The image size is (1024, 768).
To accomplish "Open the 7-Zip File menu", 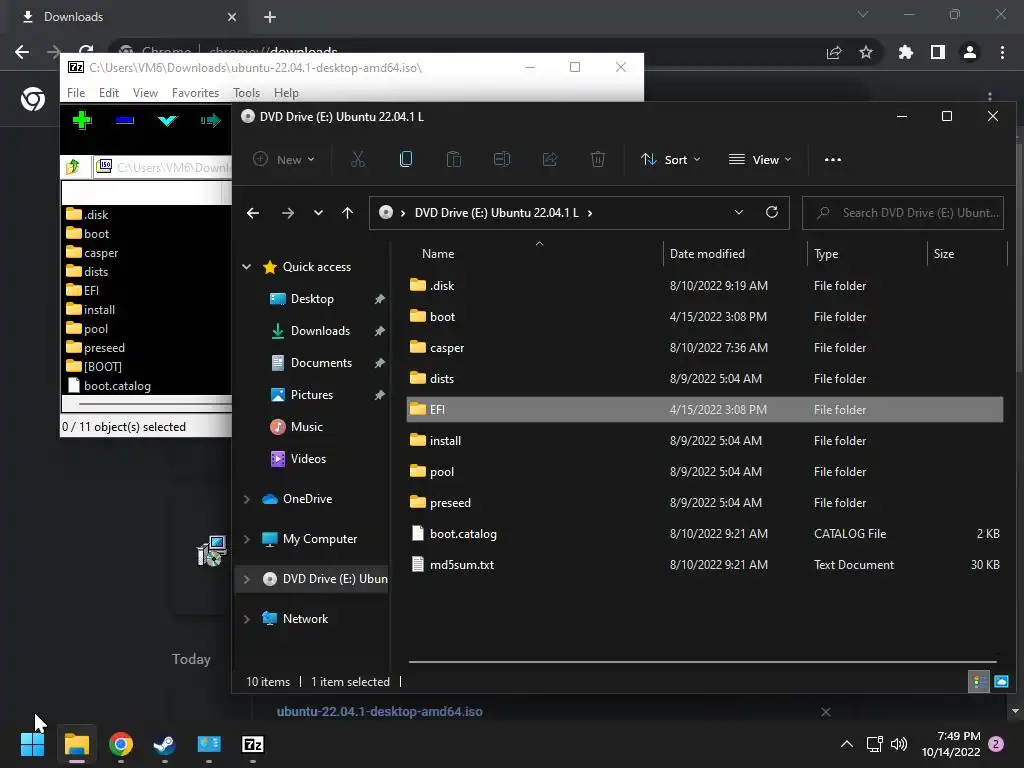I will pos(76,93).
